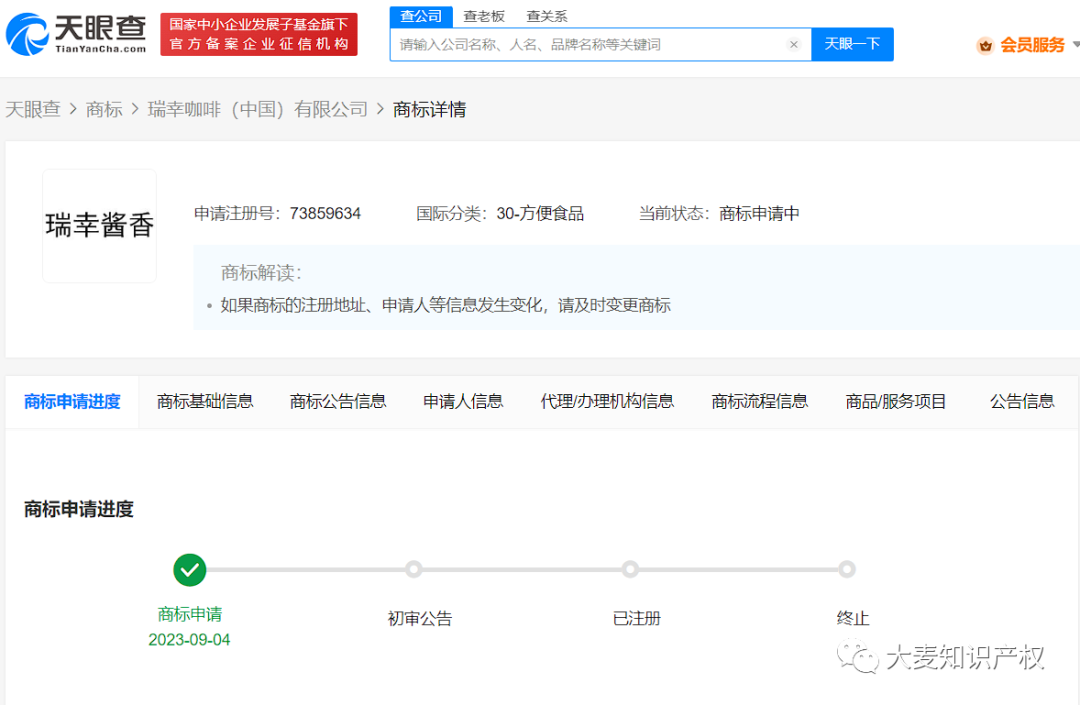Select the 查公司 search option
Viewport: 1080px width, 705px height.
[x=419, y=16]
